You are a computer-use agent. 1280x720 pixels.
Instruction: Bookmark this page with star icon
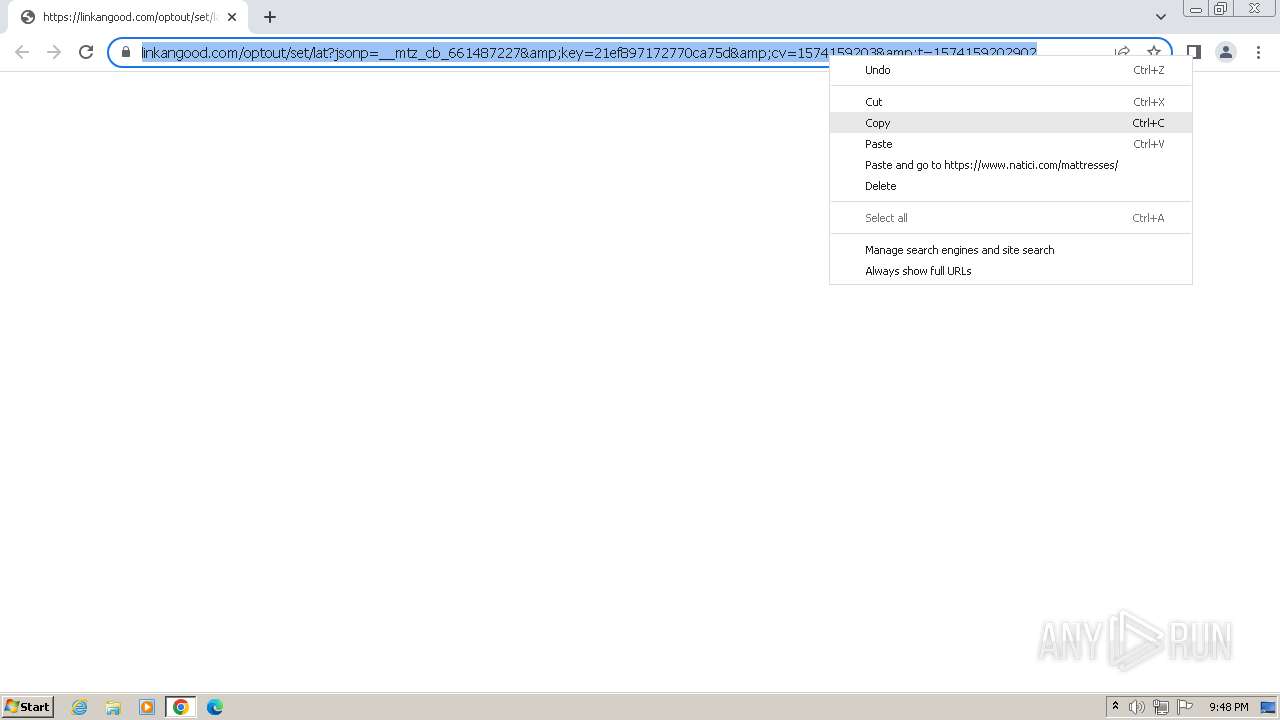[1154, 52]
